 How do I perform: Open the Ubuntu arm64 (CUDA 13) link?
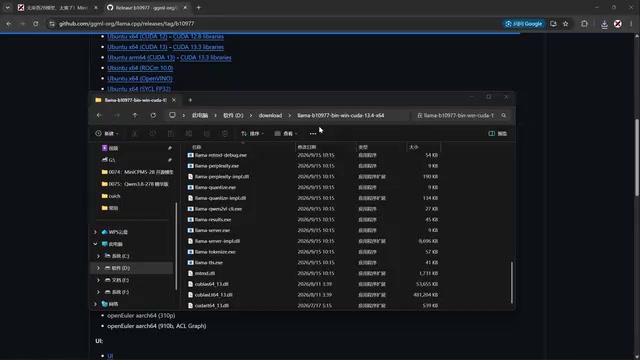[141, 58]
